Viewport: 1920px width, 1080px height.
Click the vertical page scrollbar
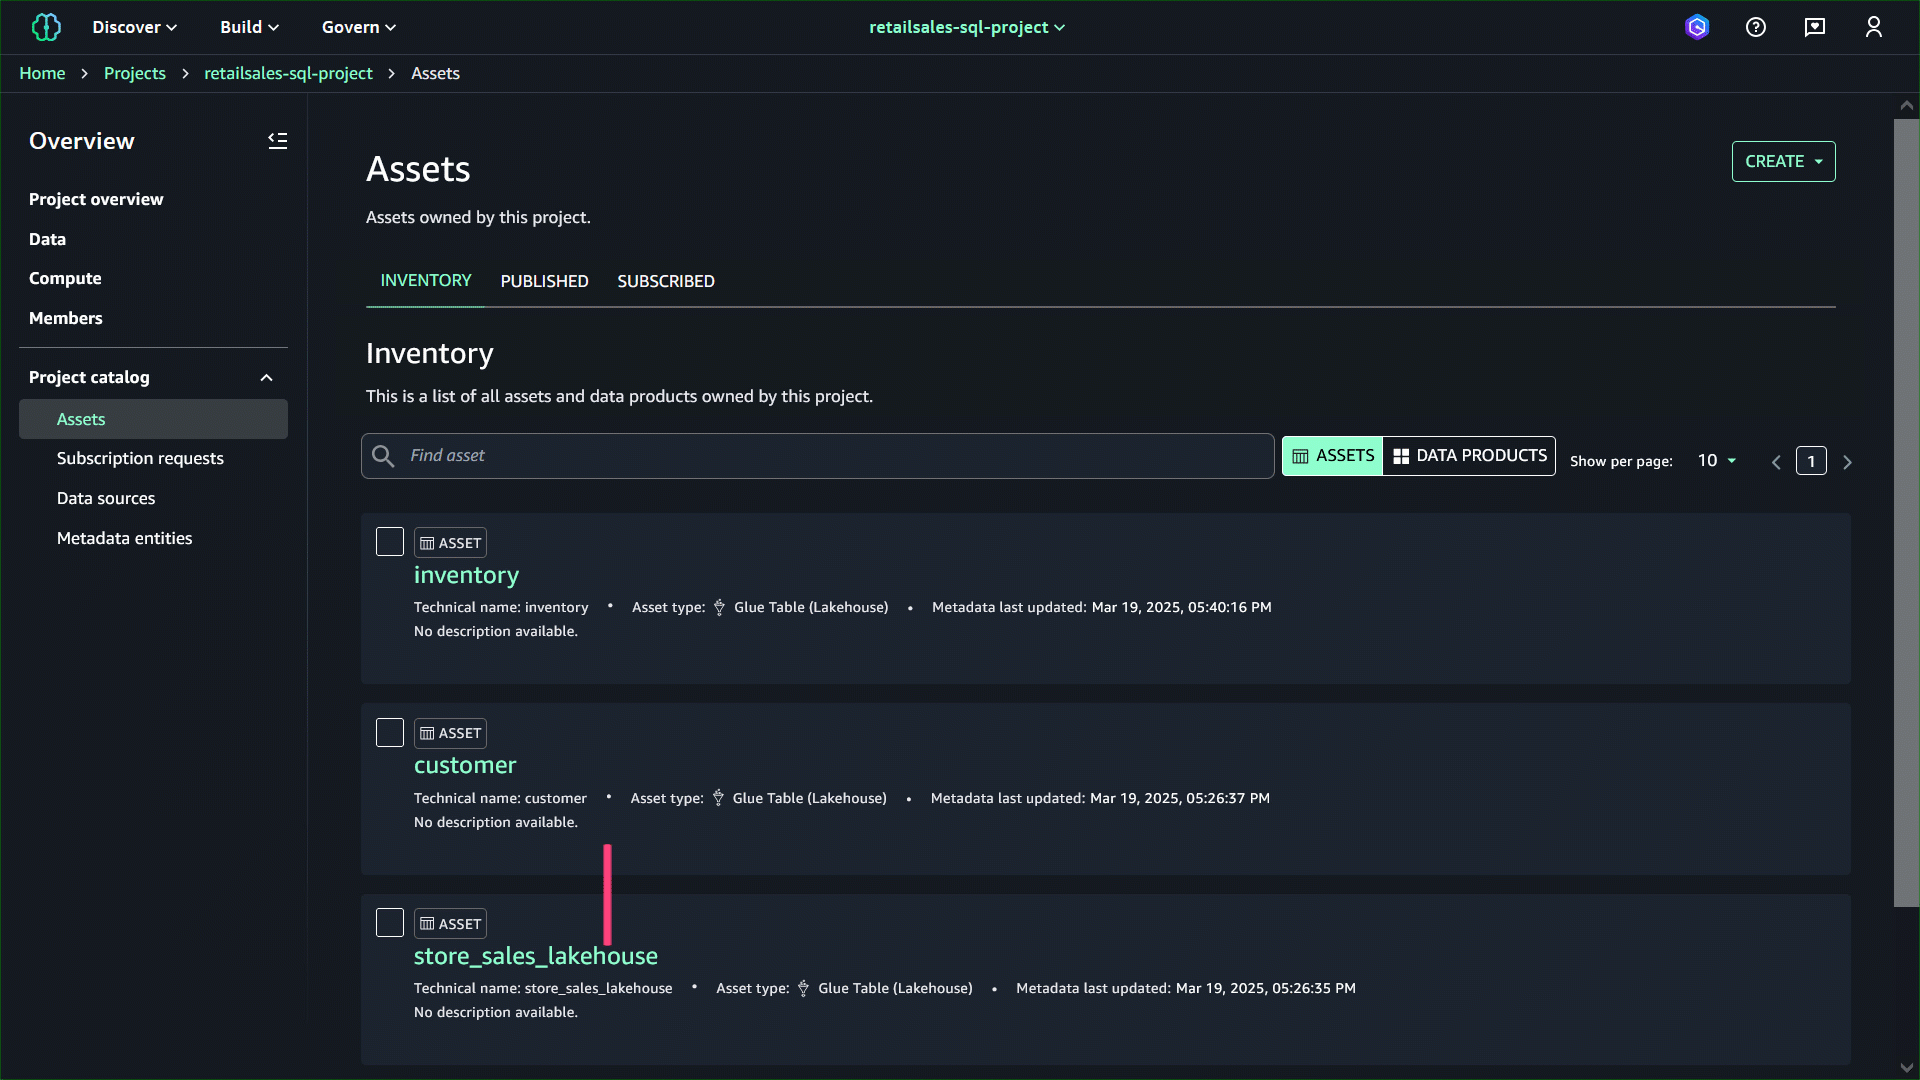click(x=1906, y=512)
